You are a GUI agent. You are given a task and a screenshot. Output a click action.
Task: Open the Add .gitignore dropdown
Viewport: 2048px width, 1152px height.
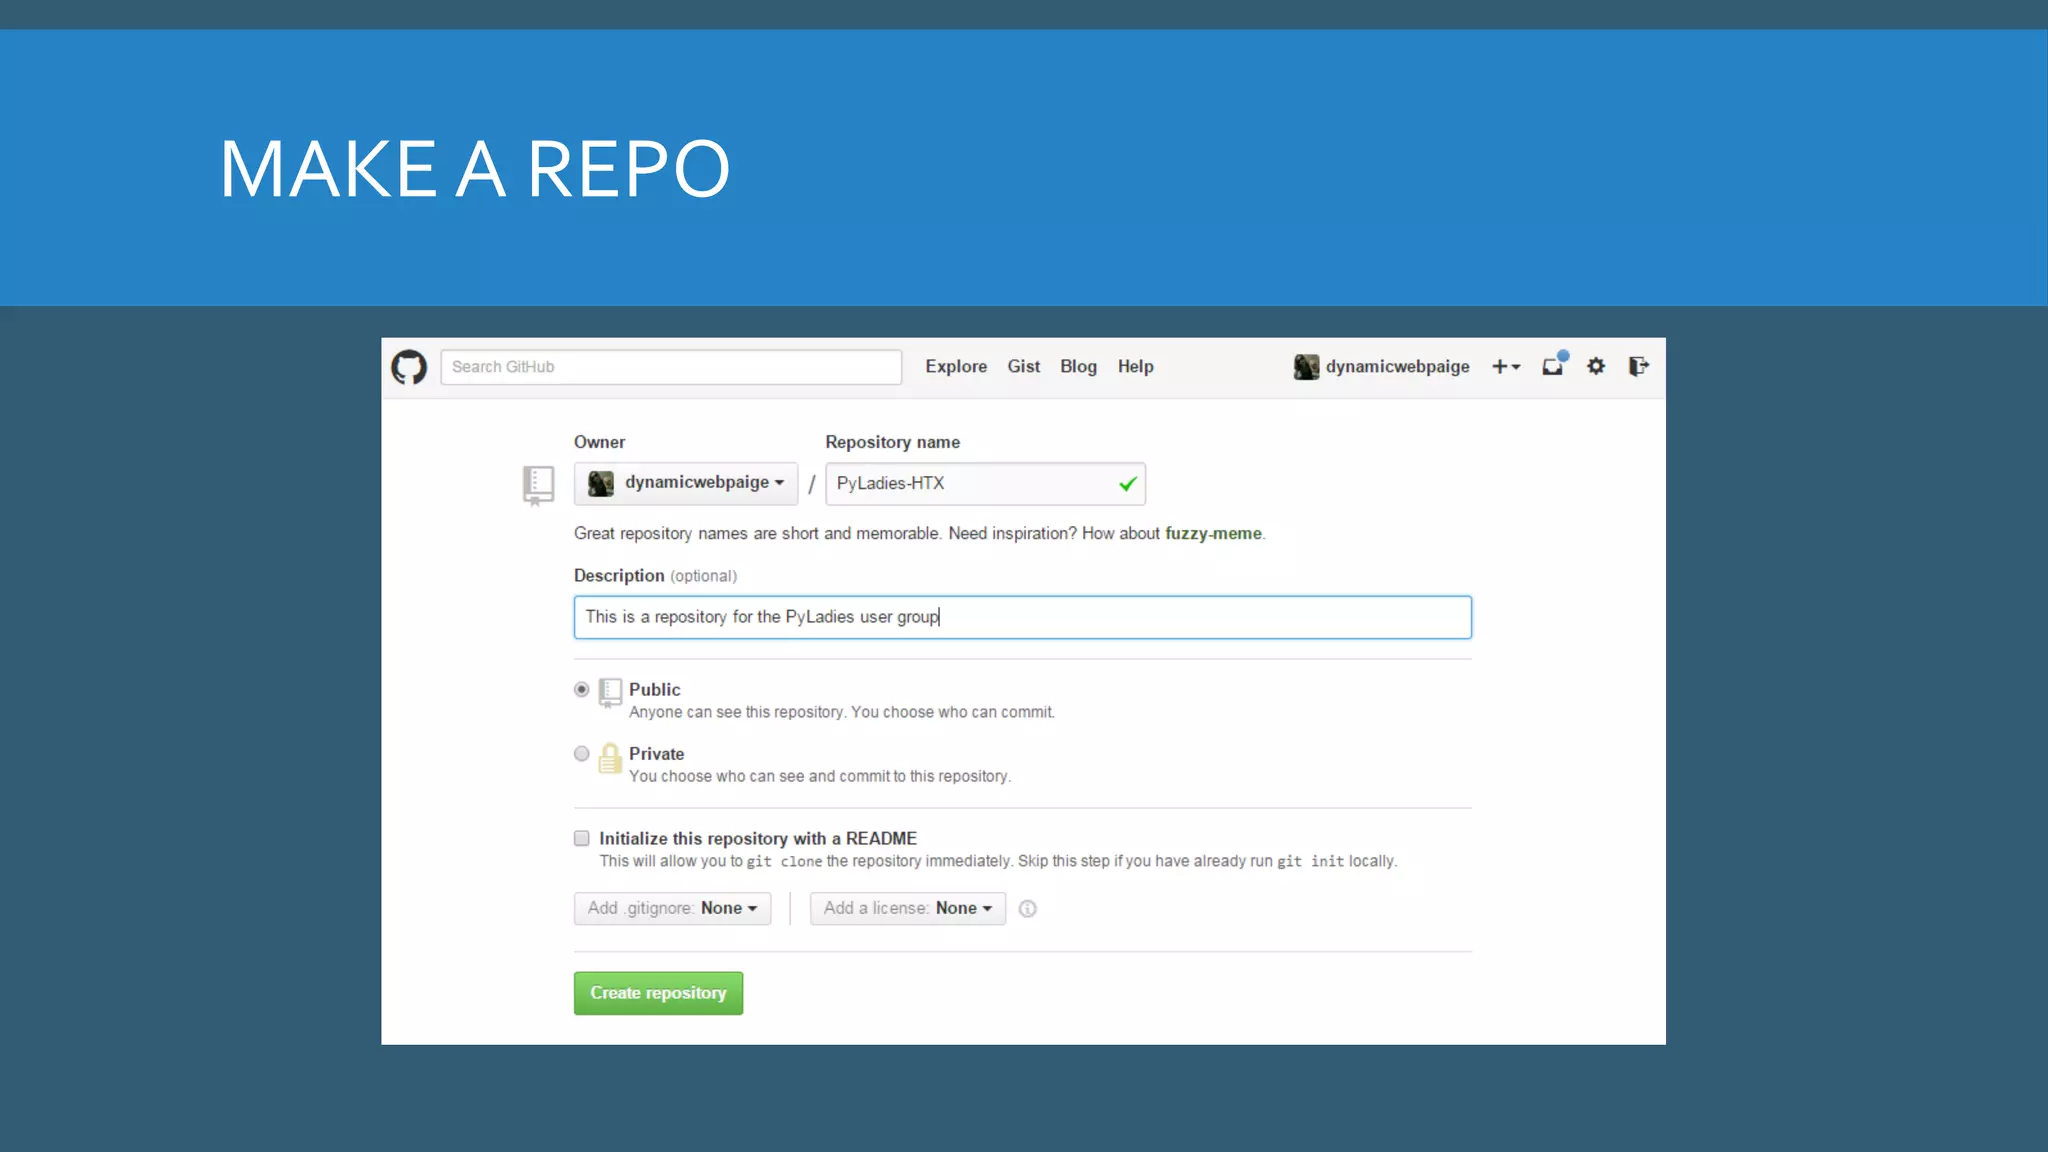point(672,908)
